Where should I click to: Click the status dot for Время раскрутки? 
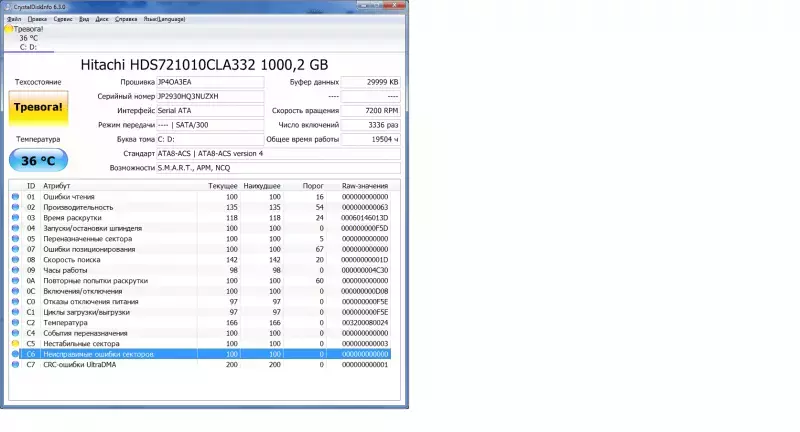point(15,218)
